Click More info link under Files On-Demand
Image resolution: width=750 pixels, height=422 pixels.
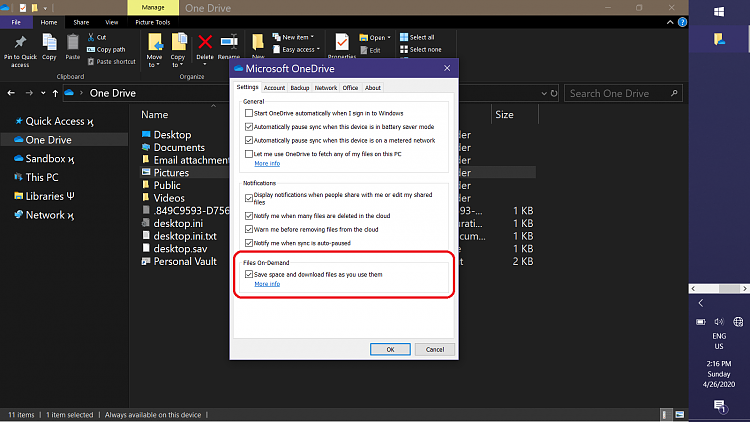[x=267, y=284]
